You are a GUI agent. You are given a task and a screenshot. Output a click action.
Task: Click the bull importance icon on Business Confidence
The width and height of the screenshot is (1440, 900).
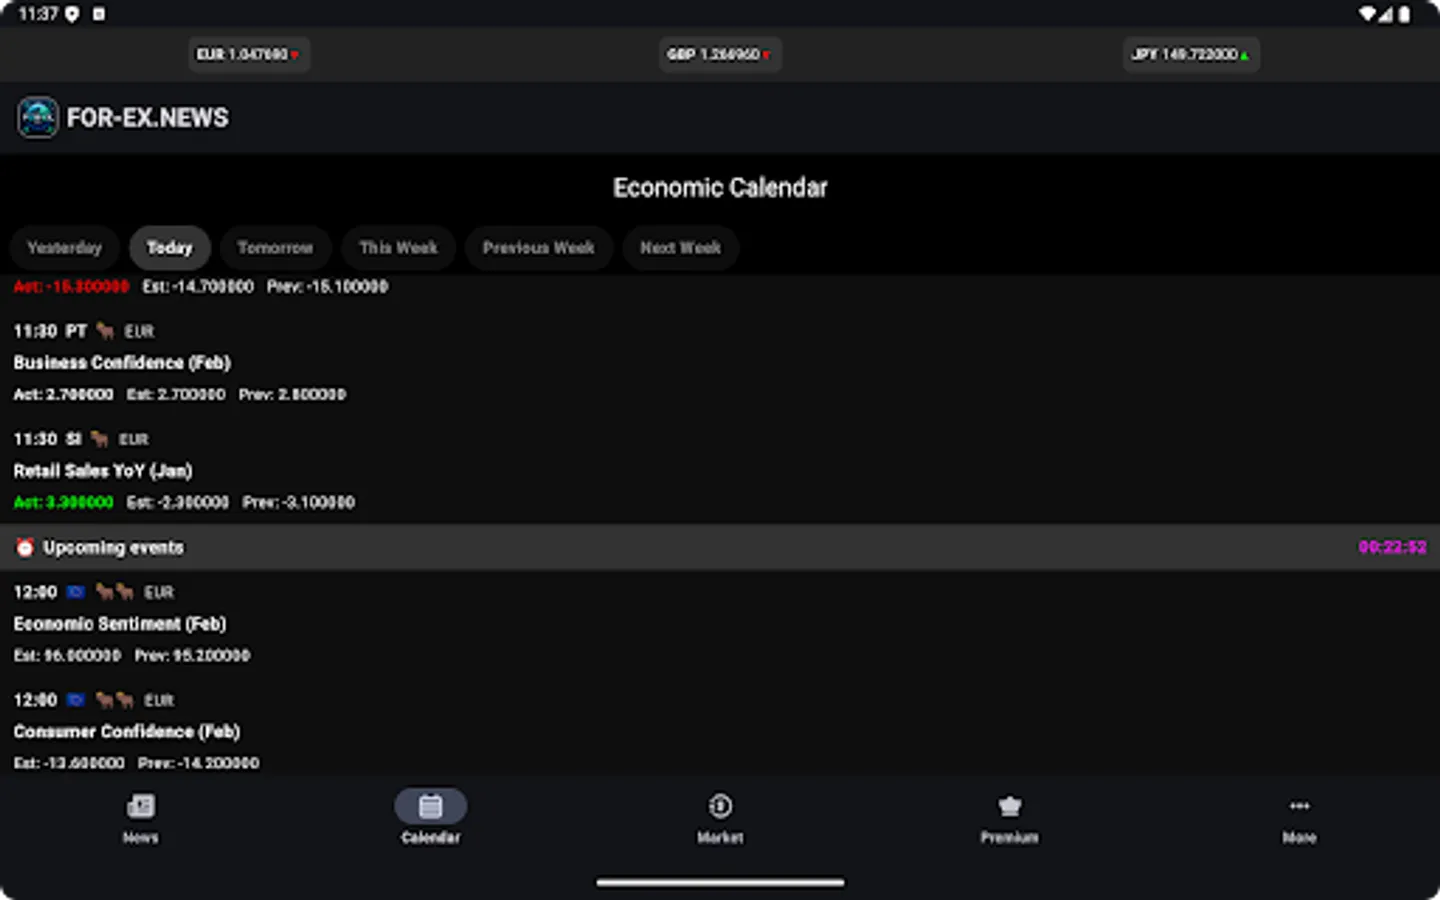point(103,330)
